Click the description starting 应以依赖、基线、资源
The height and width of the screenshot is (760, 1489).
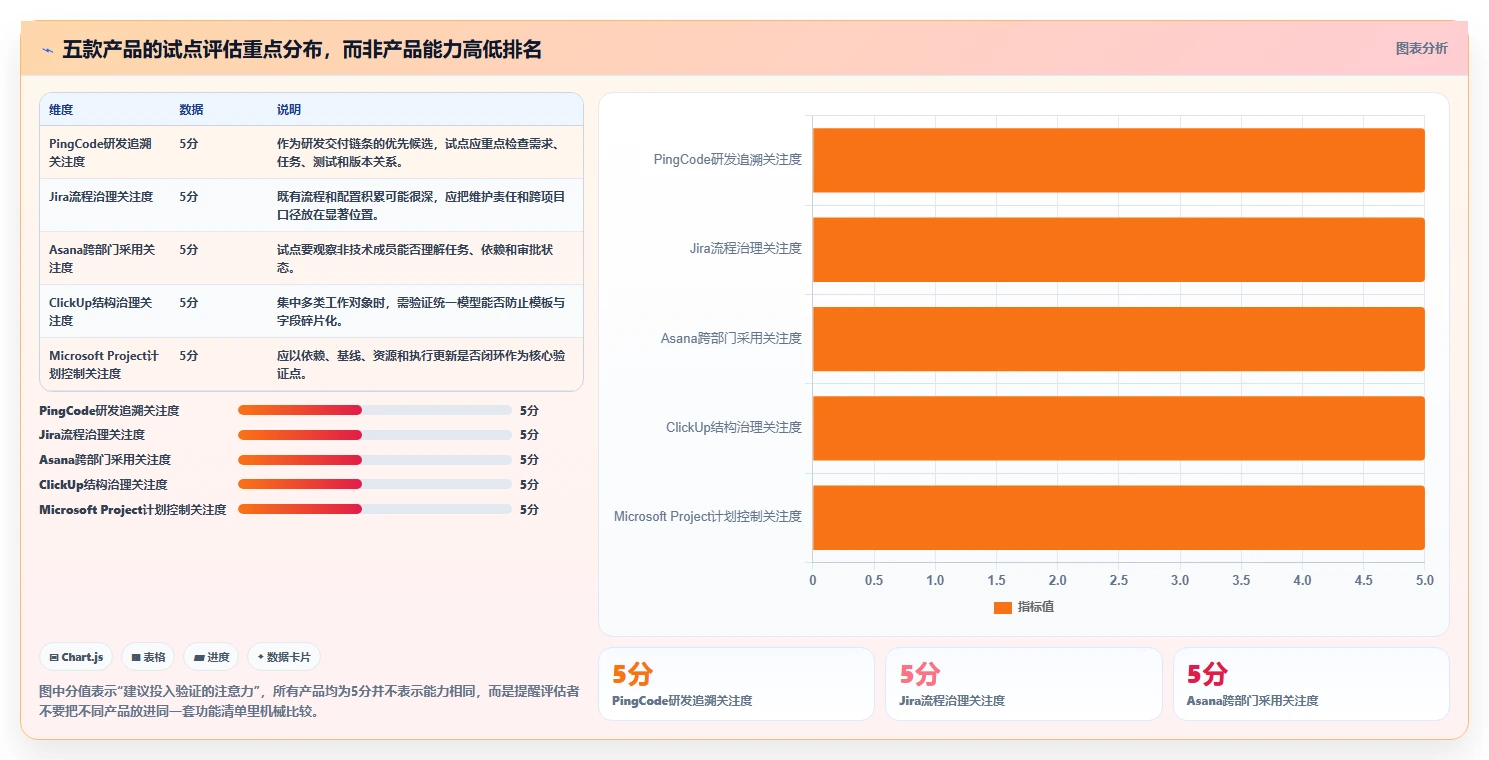[421, 364]
